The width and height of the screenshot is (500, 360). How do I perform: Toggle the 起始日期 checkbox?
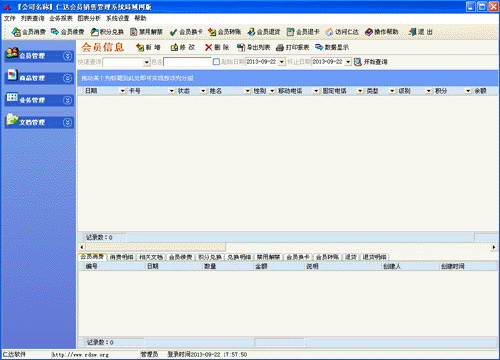tap(216, 62)
